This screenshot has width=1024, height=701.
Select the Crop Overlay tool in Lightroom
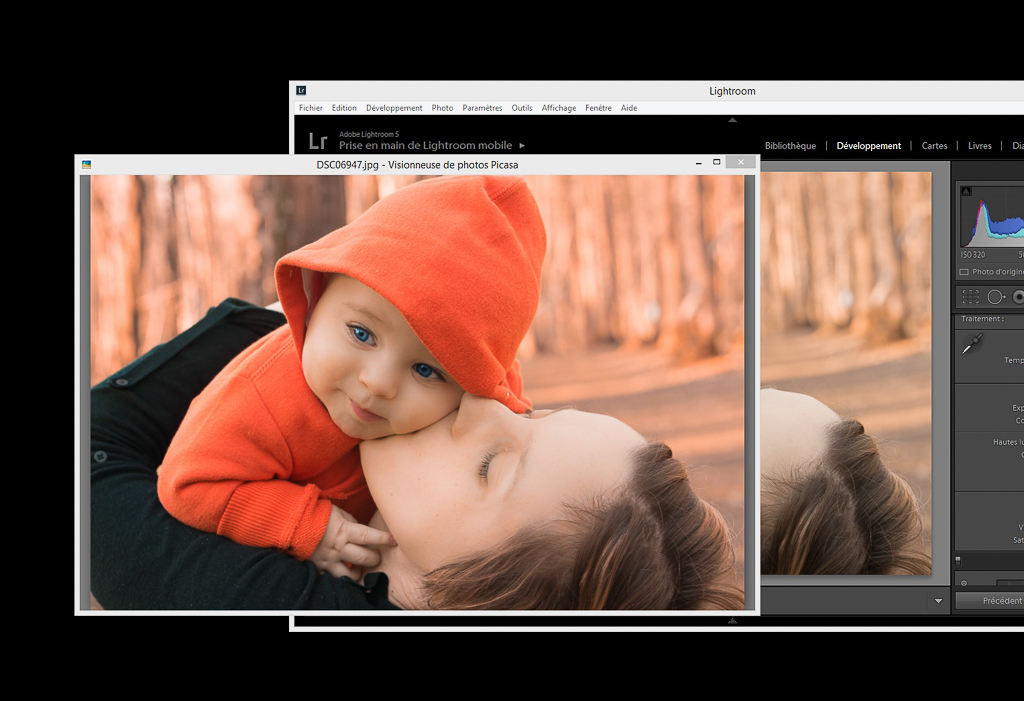click(971, 297)
